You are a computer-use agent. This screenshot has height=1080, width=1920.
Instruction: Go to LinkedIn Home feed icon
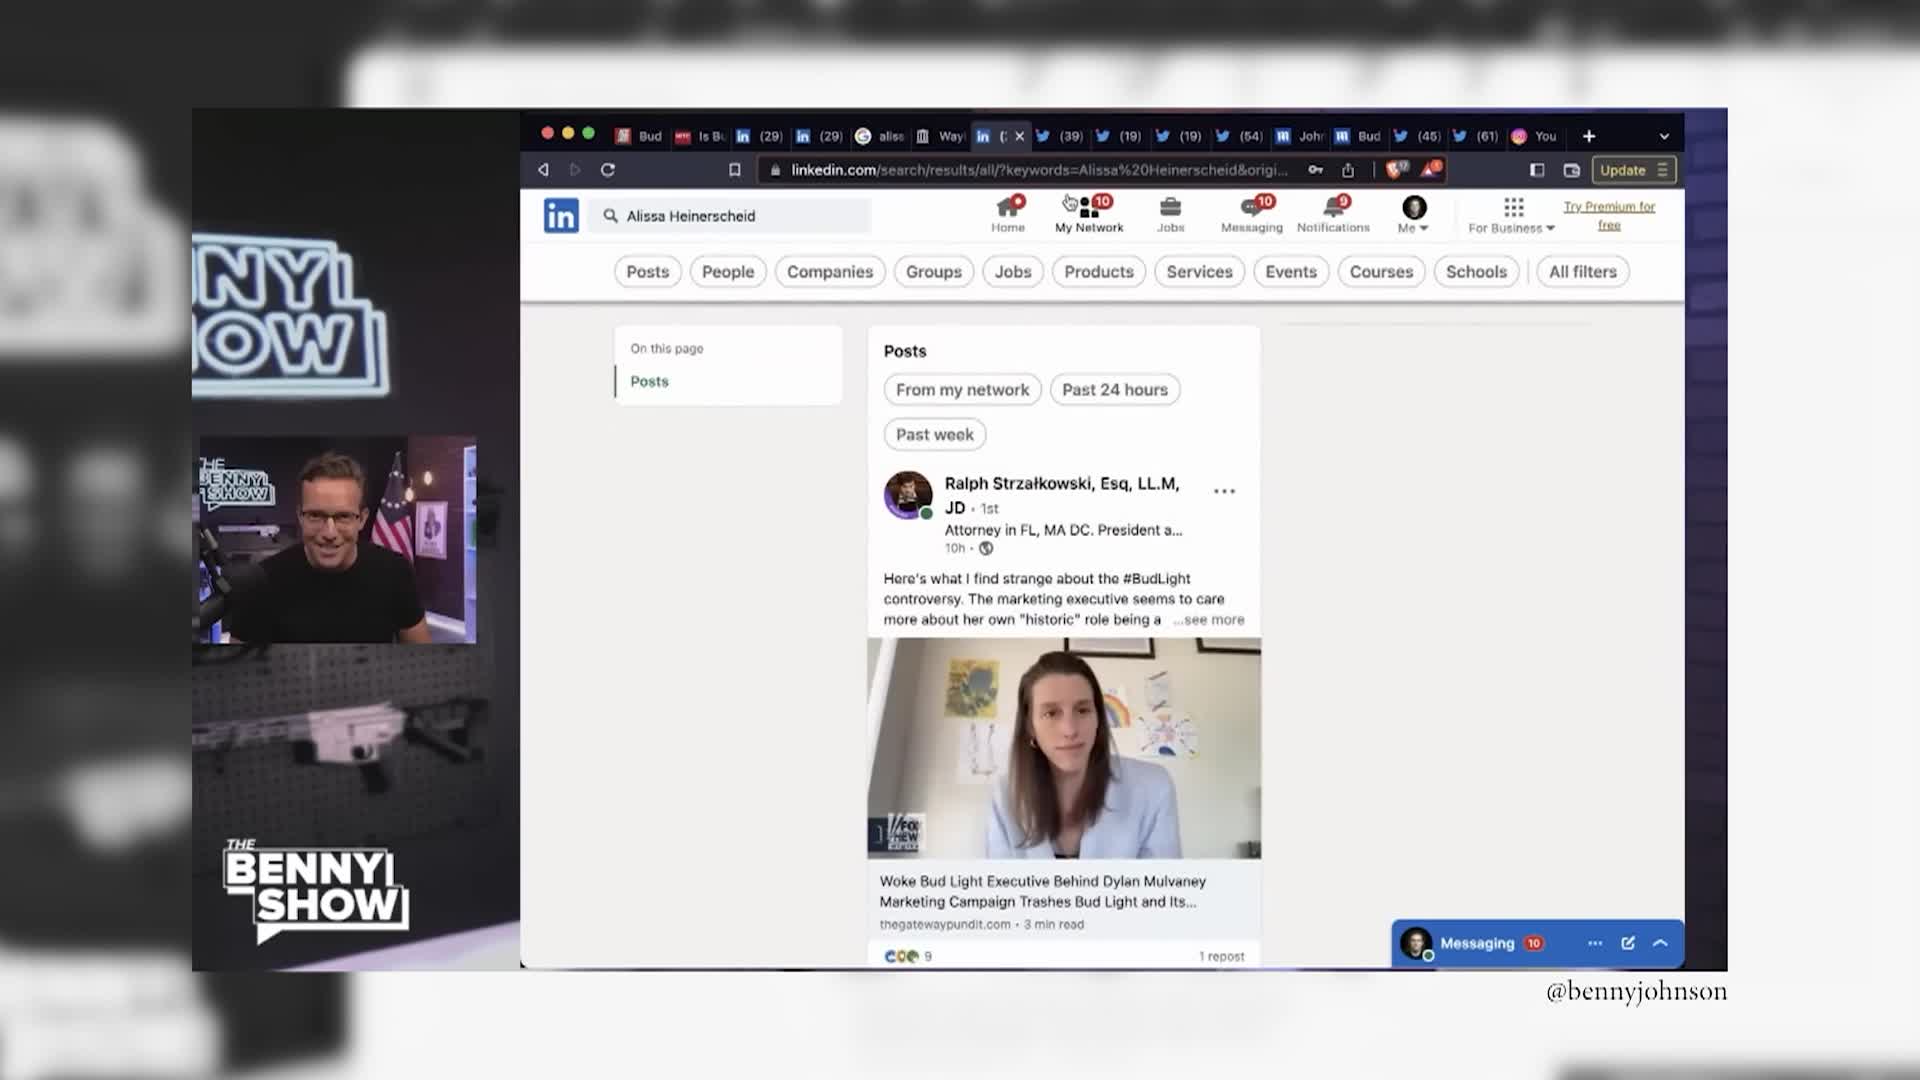[1008, 214]
